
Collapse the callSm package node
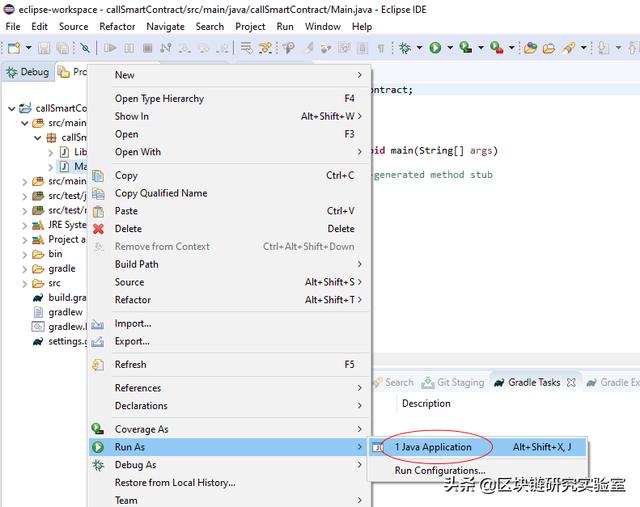point(38,138)
